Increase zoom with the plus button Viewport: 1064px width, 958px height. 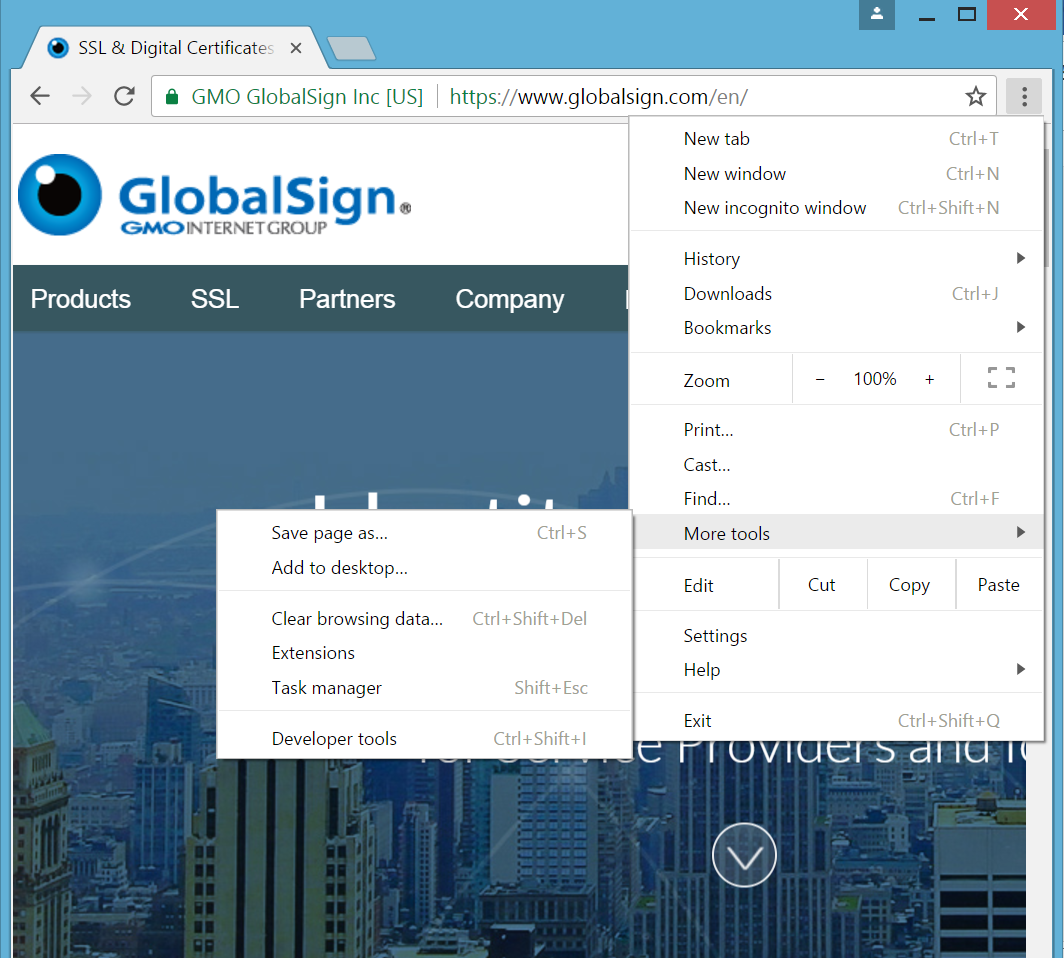tap(929, 379)
